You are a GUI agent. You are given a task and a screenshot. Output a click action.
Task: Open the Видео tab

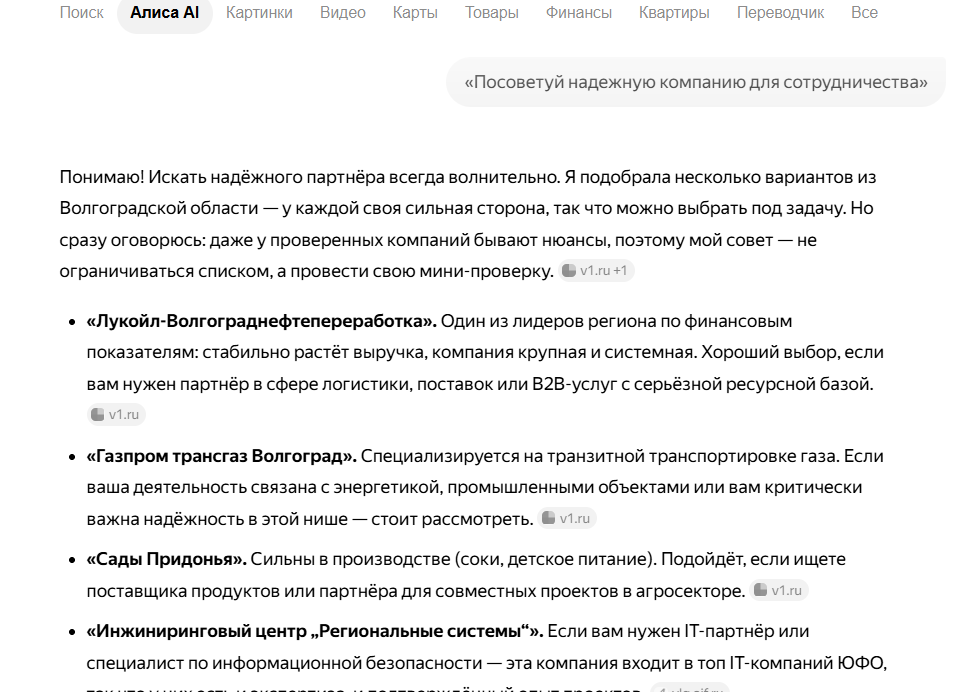(x=343, y=12)
